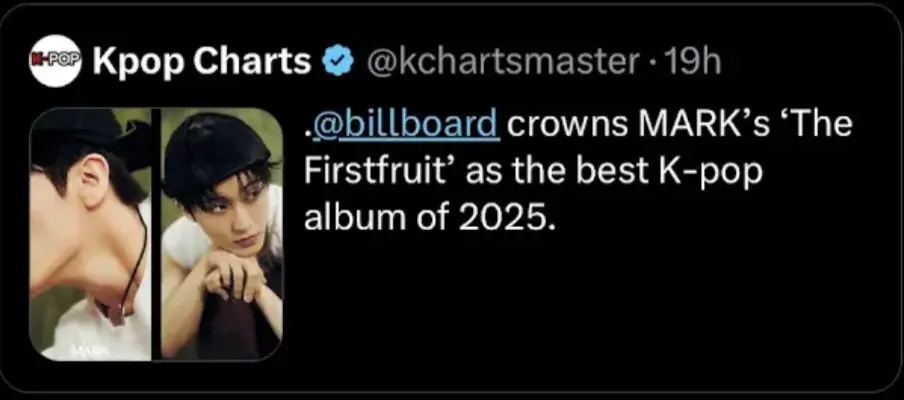Click the dot separator before the 19h timestamp
Image resolution: width=904 pixels, height=400 pixels.
coord(652,62)
